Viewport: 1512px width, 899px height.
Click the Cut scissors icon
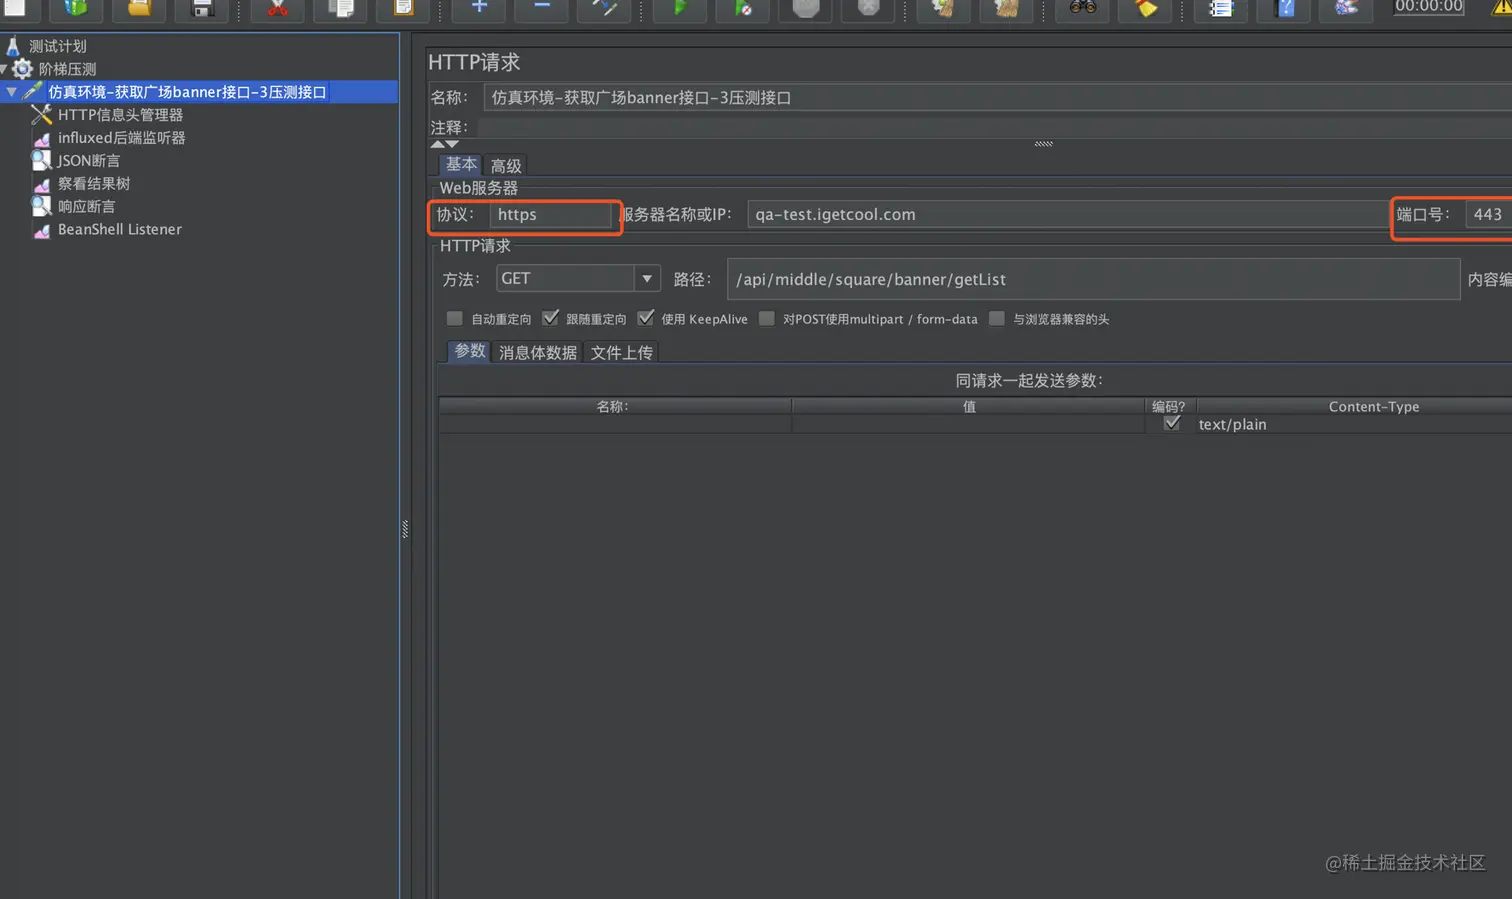(x=277, y=8)
